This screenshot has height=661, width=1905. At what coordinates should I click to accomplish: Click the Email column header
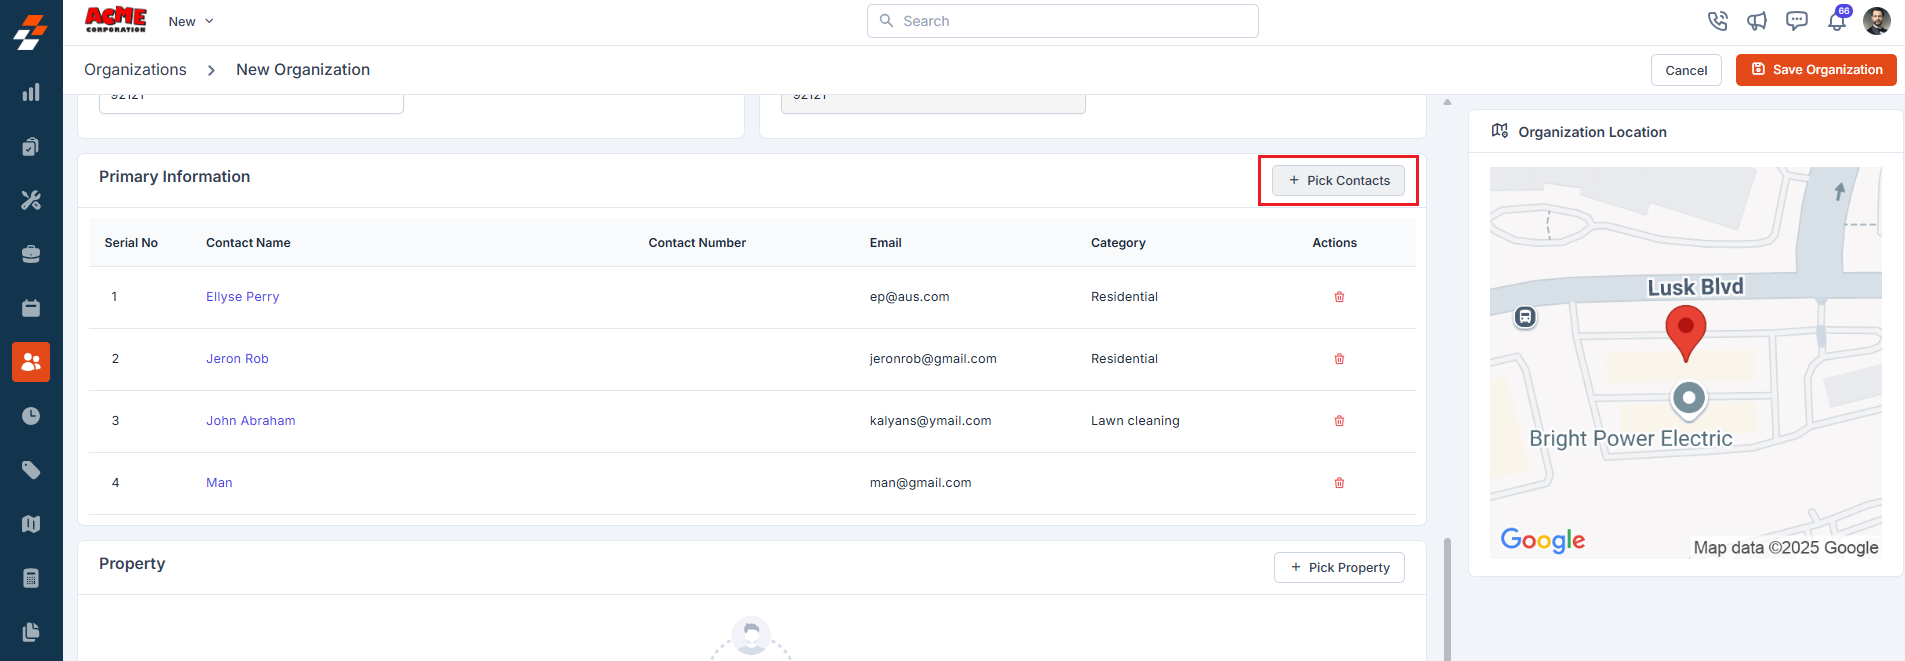[886, 243]
